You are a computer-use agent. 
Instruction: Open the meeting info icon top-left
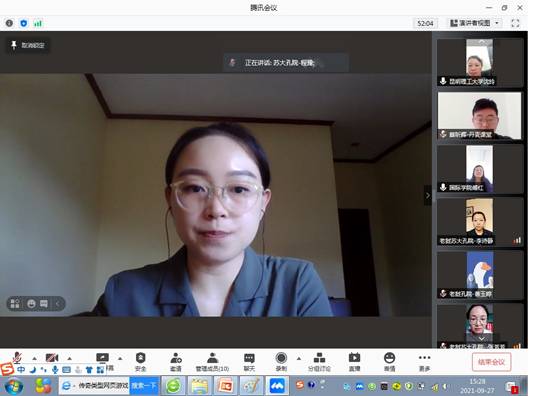pyautogui.click(x=9, y=23)
